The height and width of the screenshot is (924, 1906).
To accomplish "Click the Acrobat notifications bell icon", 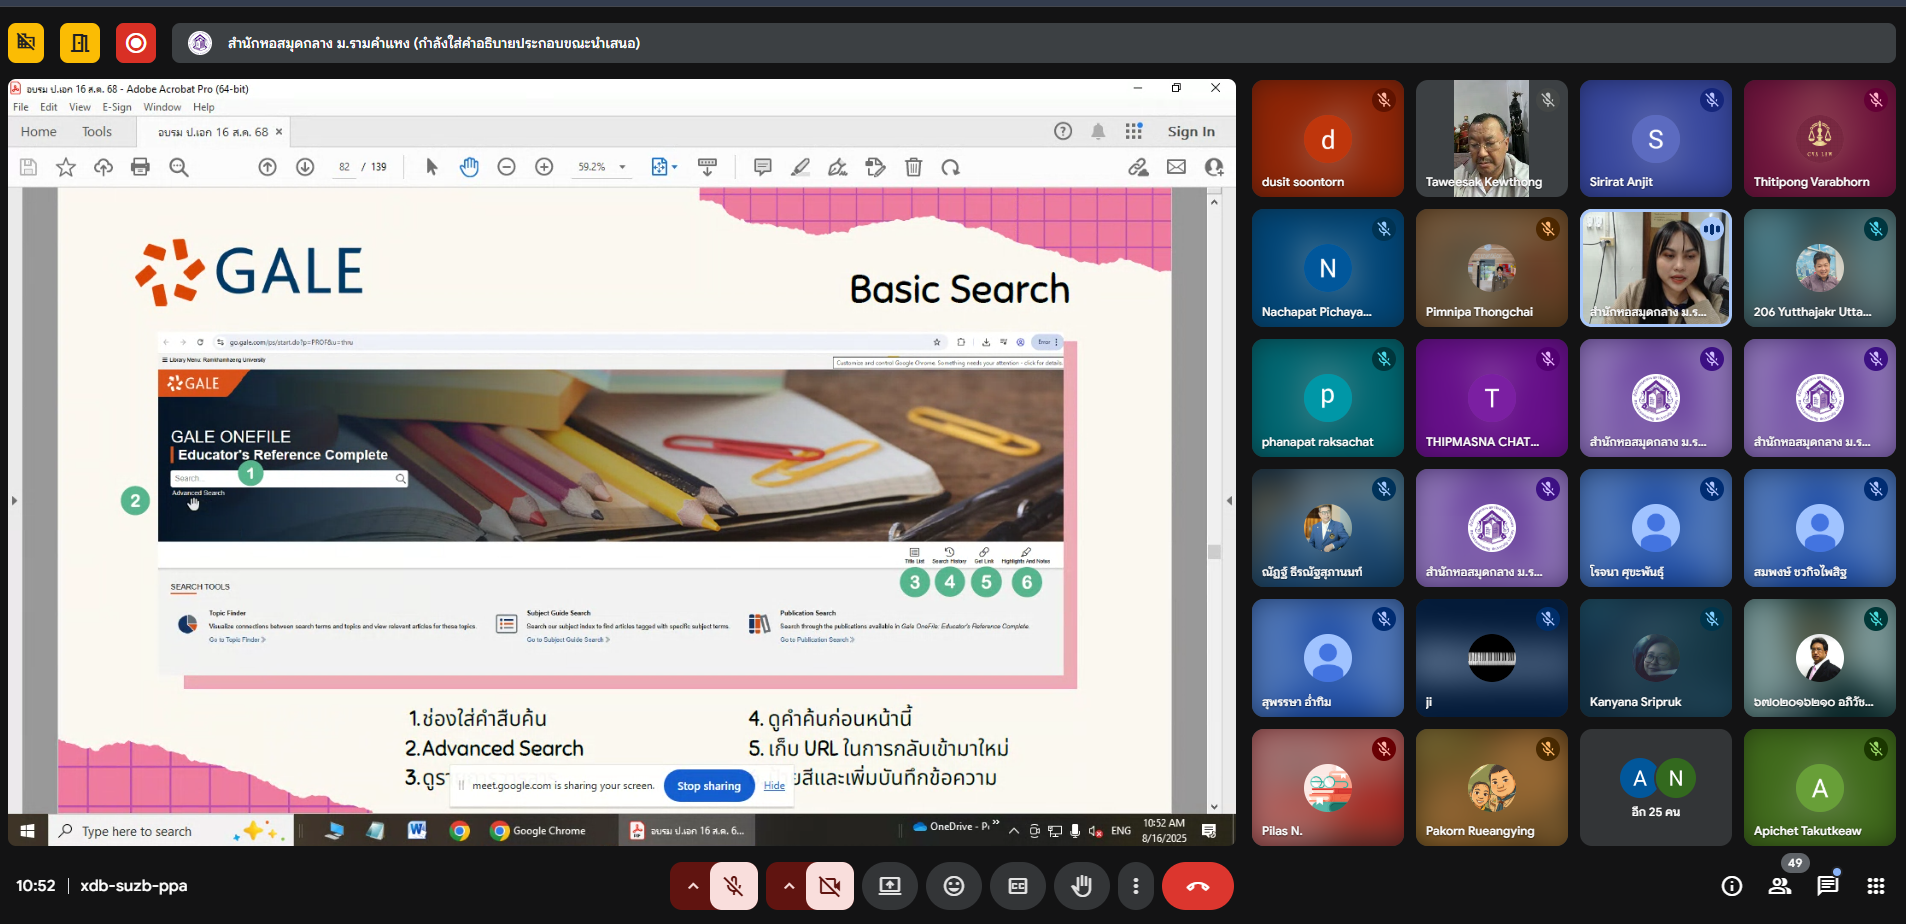I will tap(1098, 131).
